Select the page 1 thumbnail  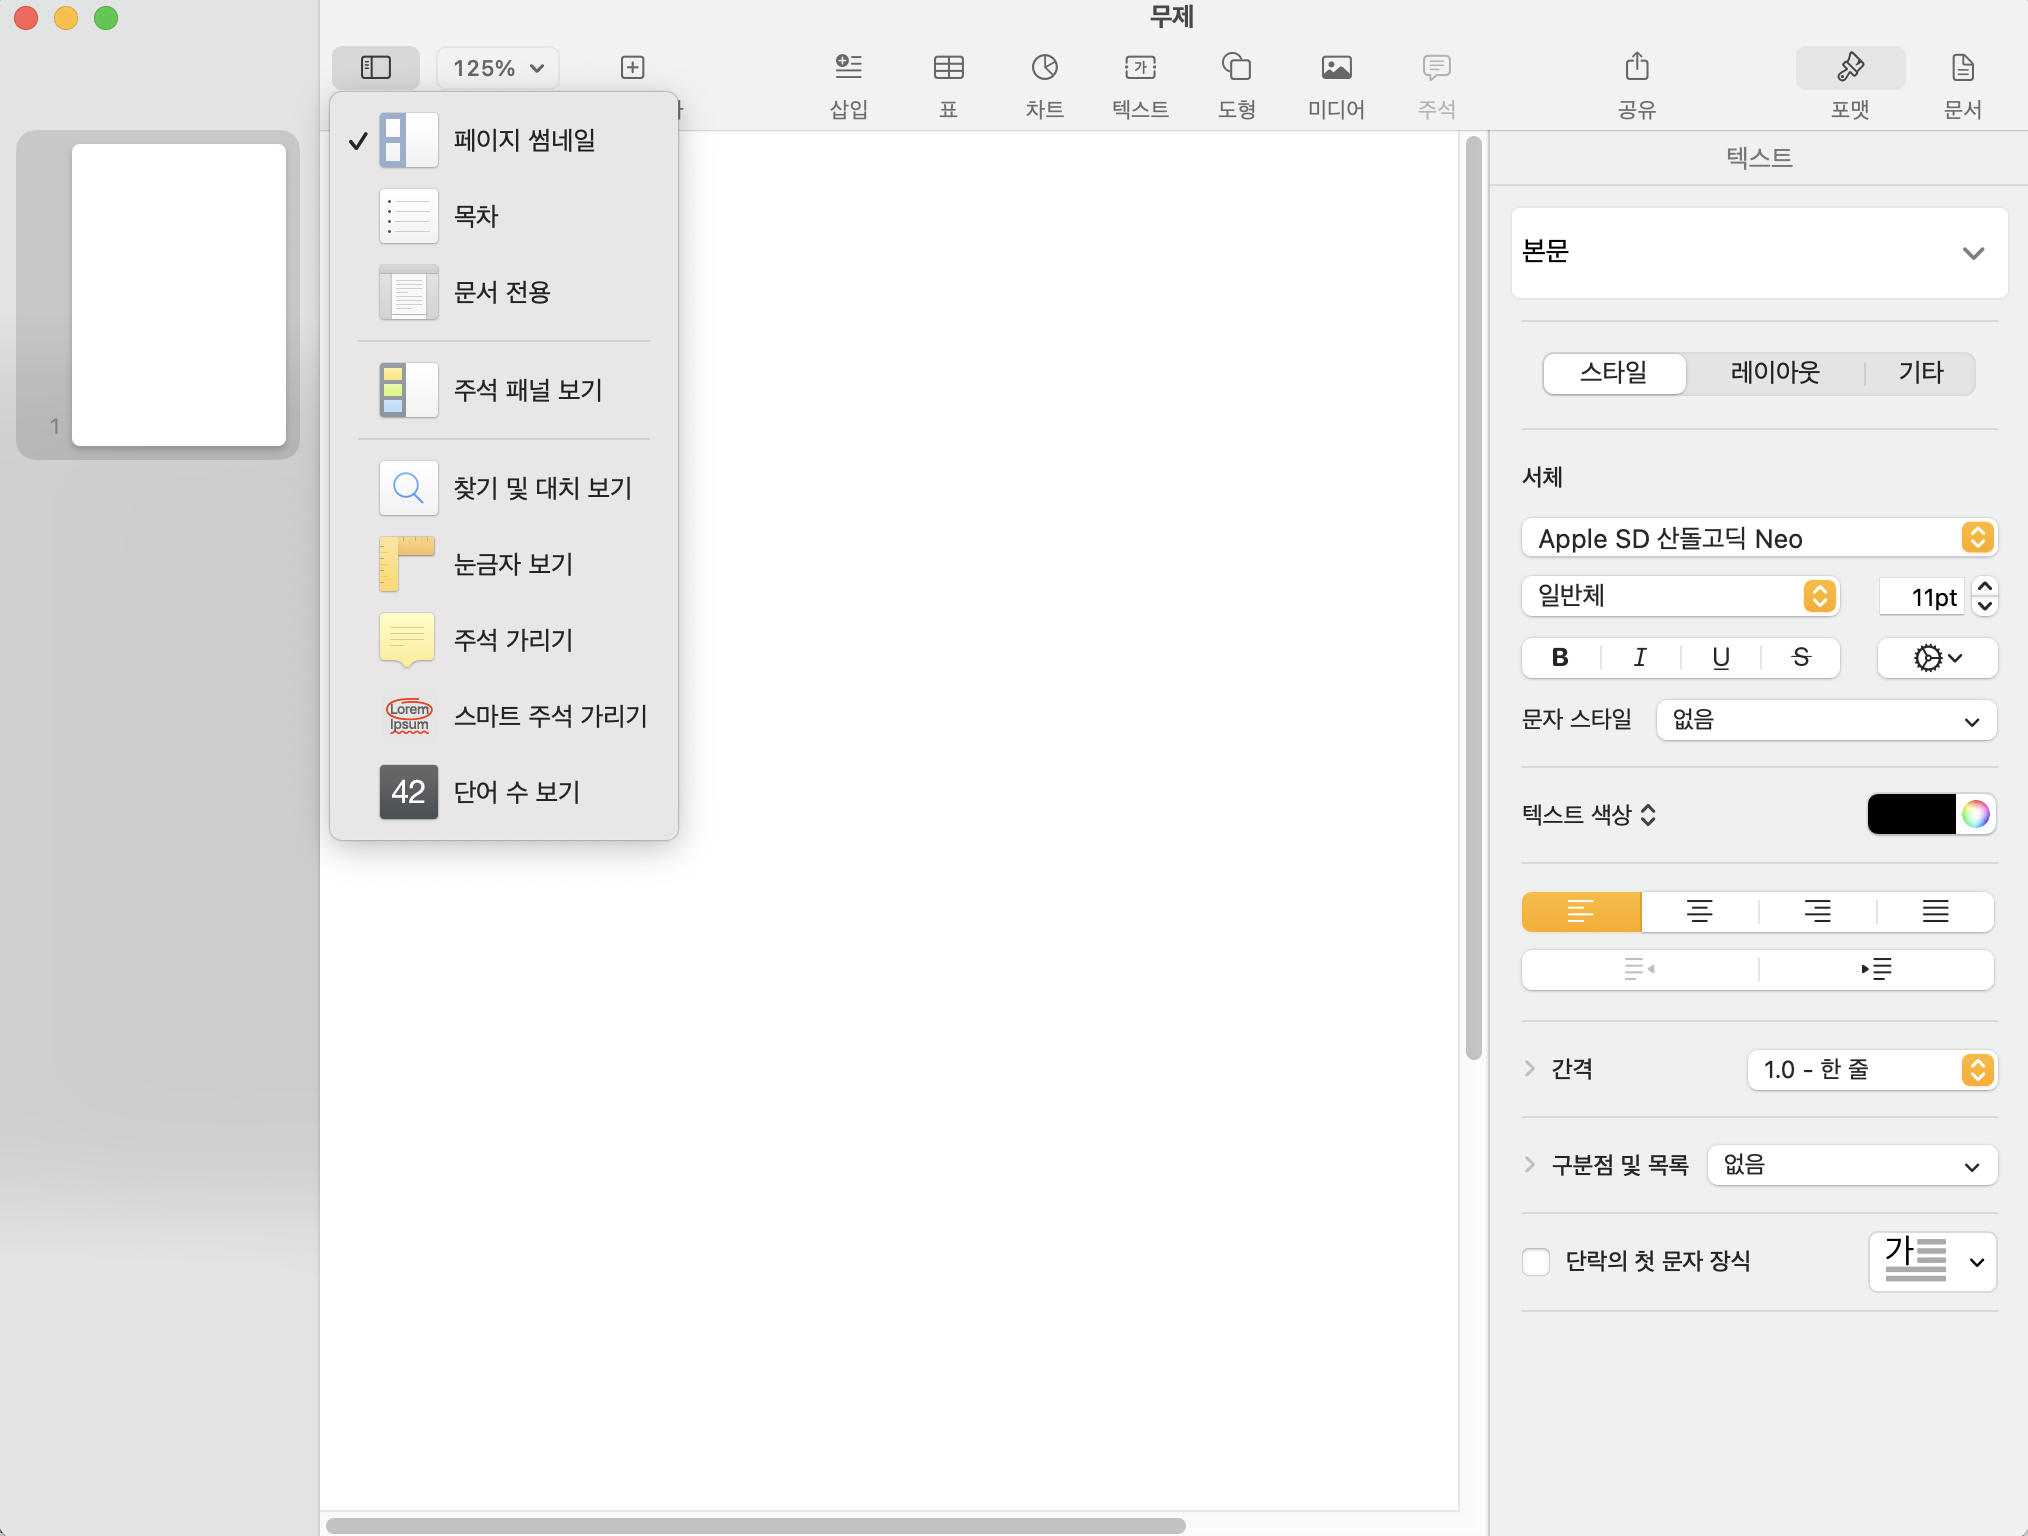pyautogui.click(x=179, y=295)
